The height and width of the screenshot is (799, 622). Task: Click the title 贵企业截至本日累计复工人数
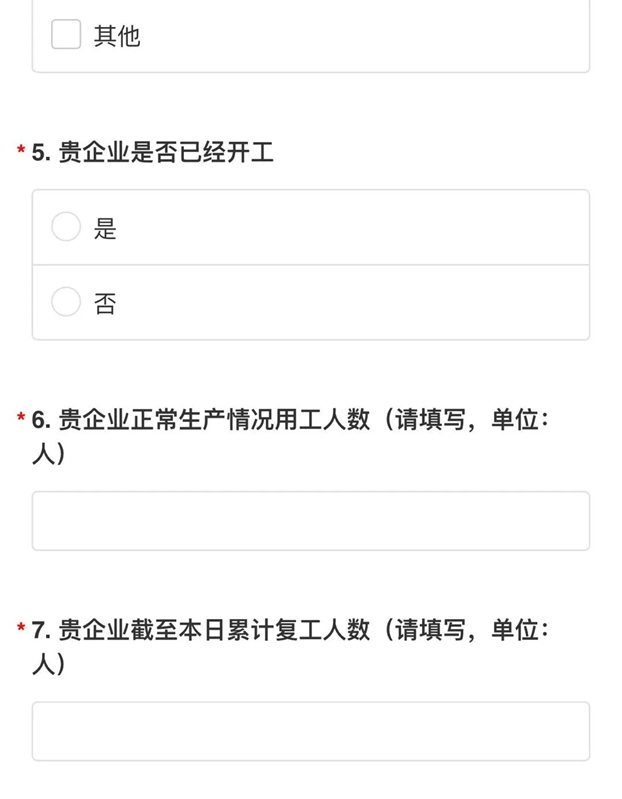pos(214,630)
